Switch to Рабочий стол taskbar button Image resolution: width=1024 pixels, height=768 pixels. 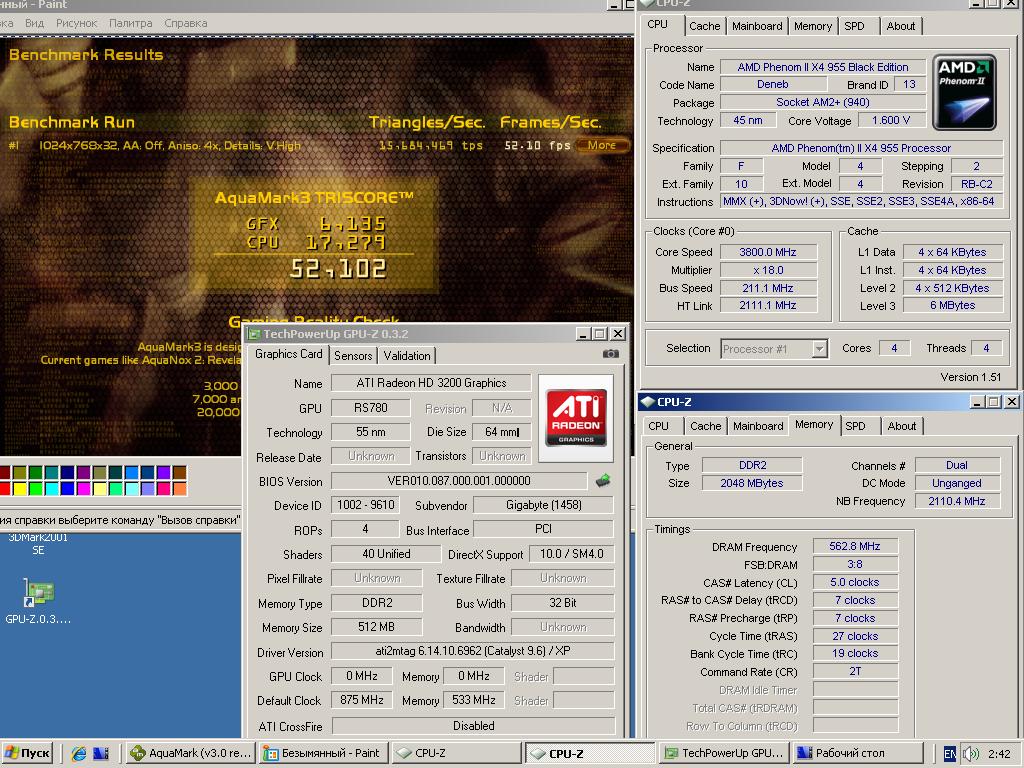click(858, 753)
